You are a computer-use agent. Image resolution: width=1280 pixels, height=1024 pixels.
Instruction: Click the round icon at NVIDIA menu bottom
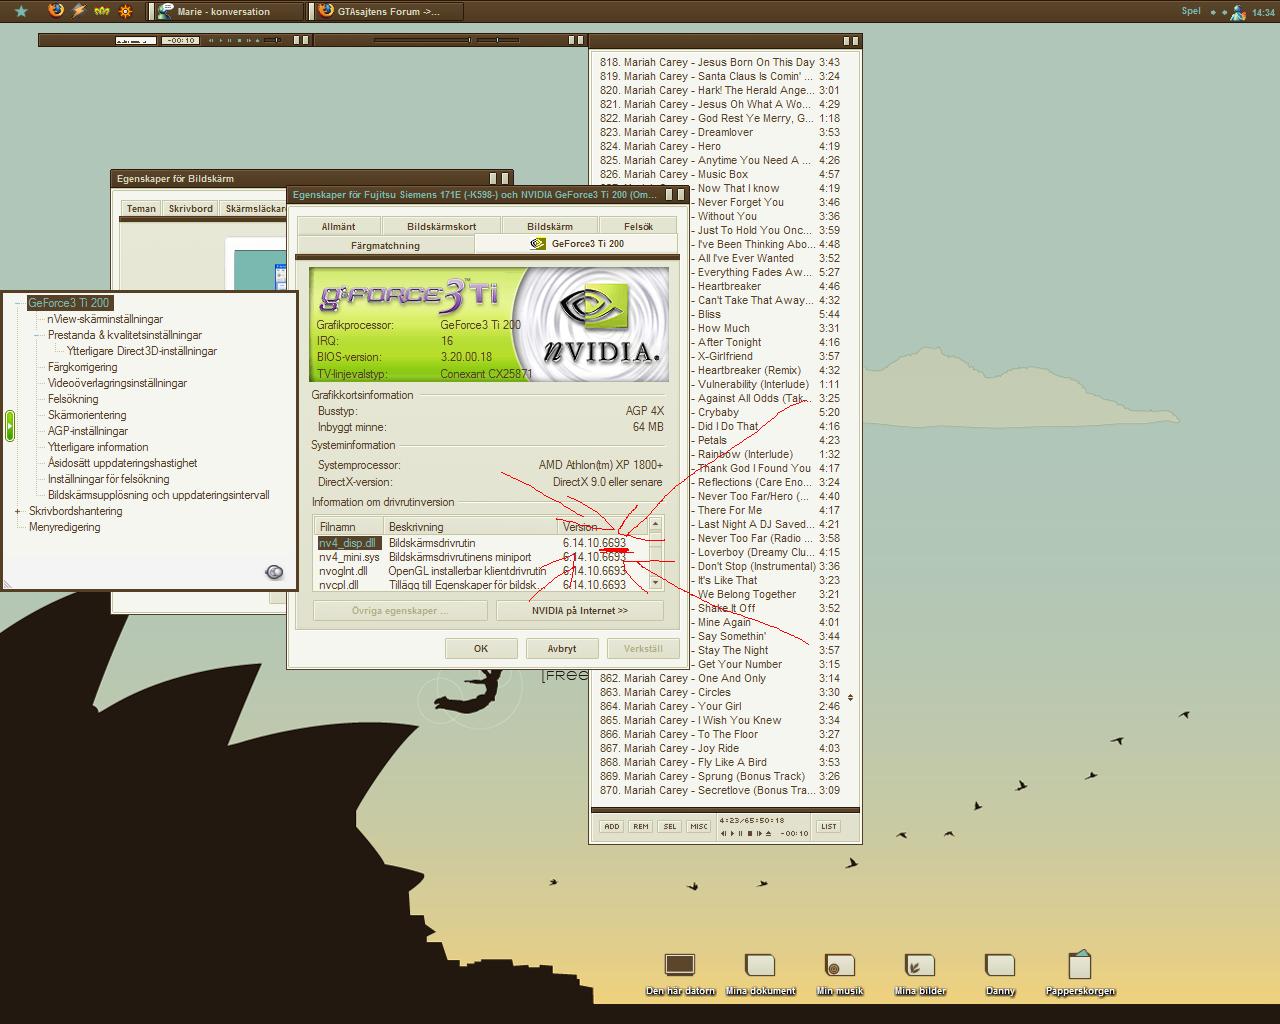(x=274, y=572)
